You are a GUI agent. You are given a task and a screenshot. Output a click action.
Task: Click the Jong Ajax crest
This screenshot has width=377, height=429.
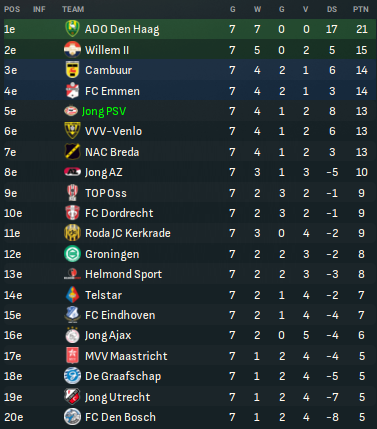(72, 335)
